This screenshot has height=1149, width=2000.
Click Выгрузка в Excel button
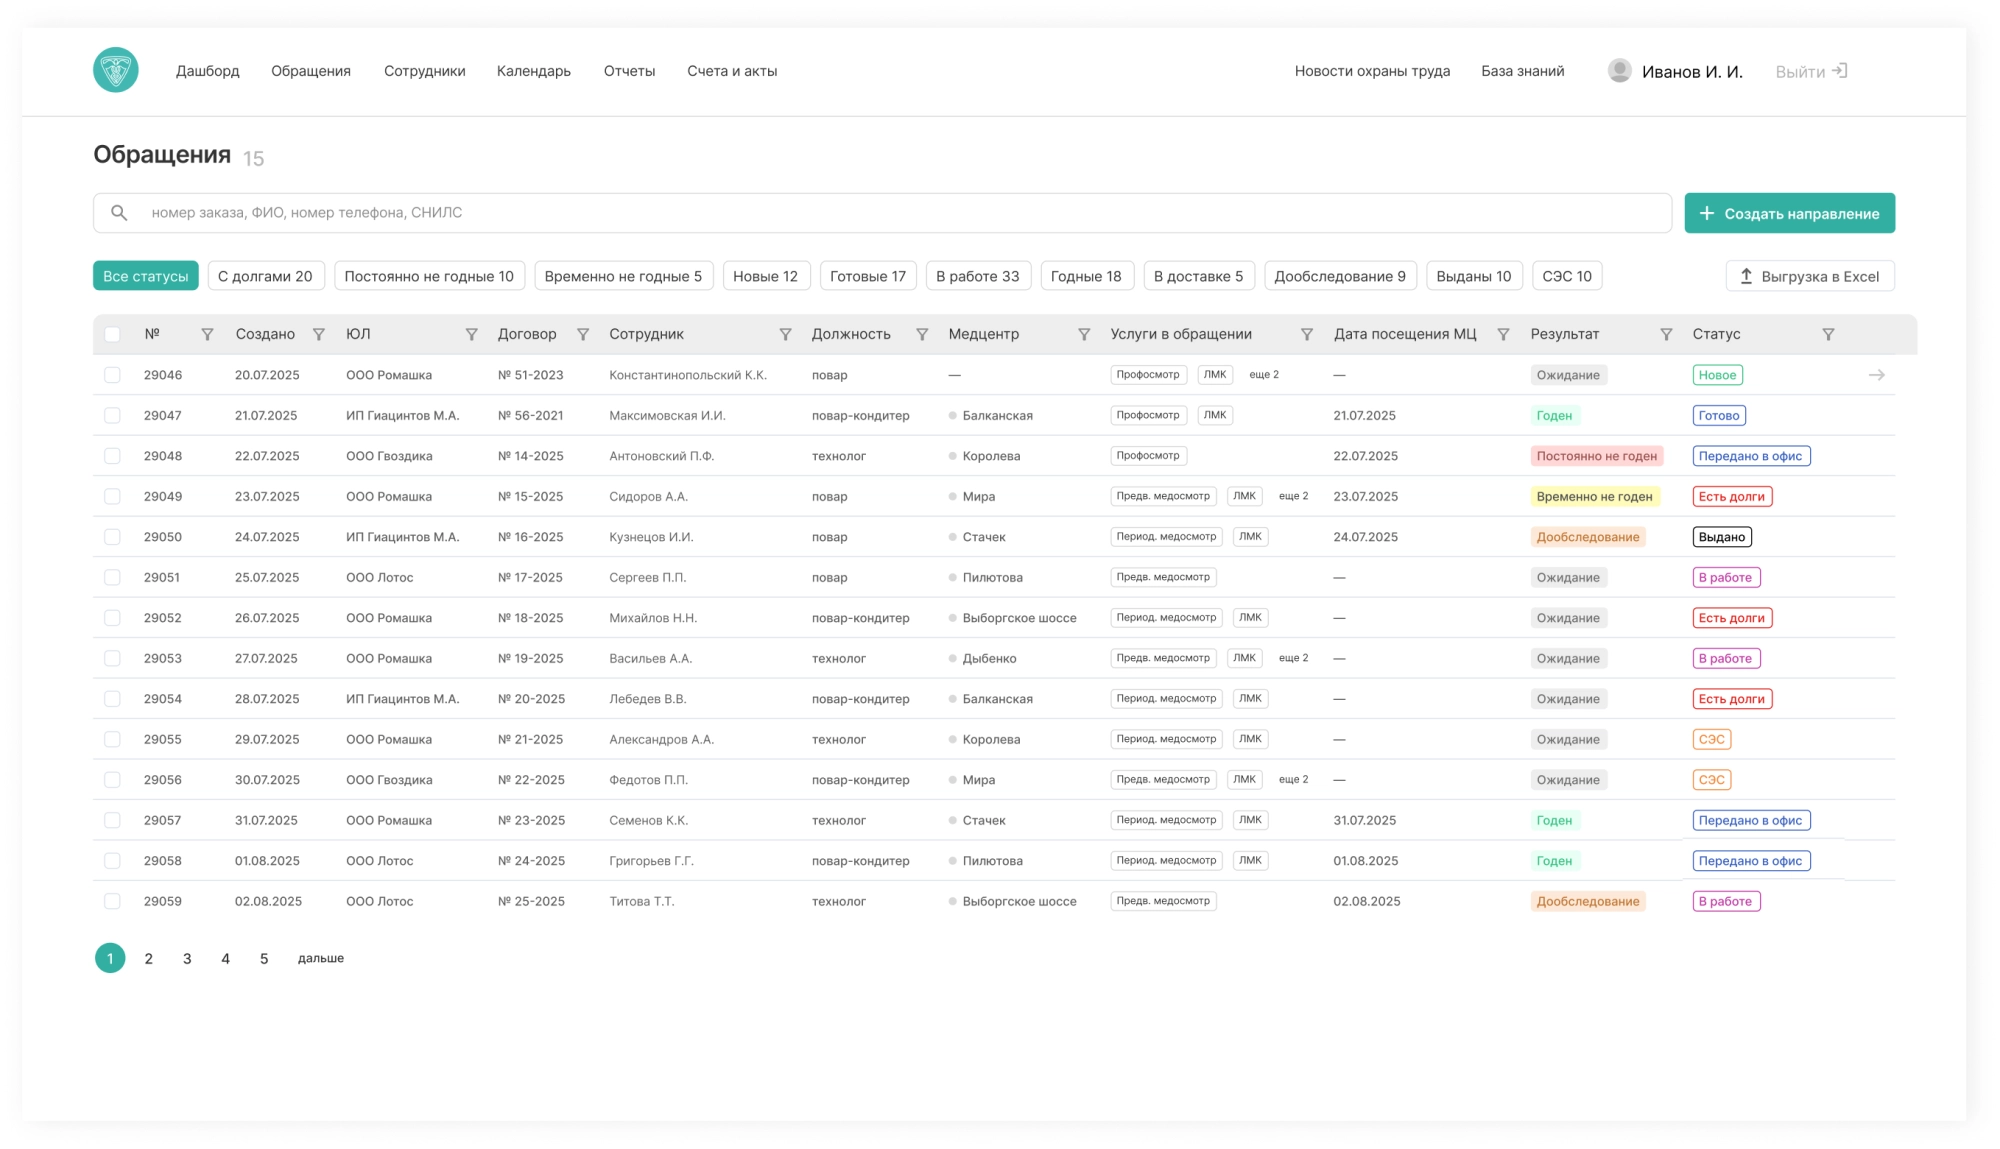click(x=1809, y=277)
